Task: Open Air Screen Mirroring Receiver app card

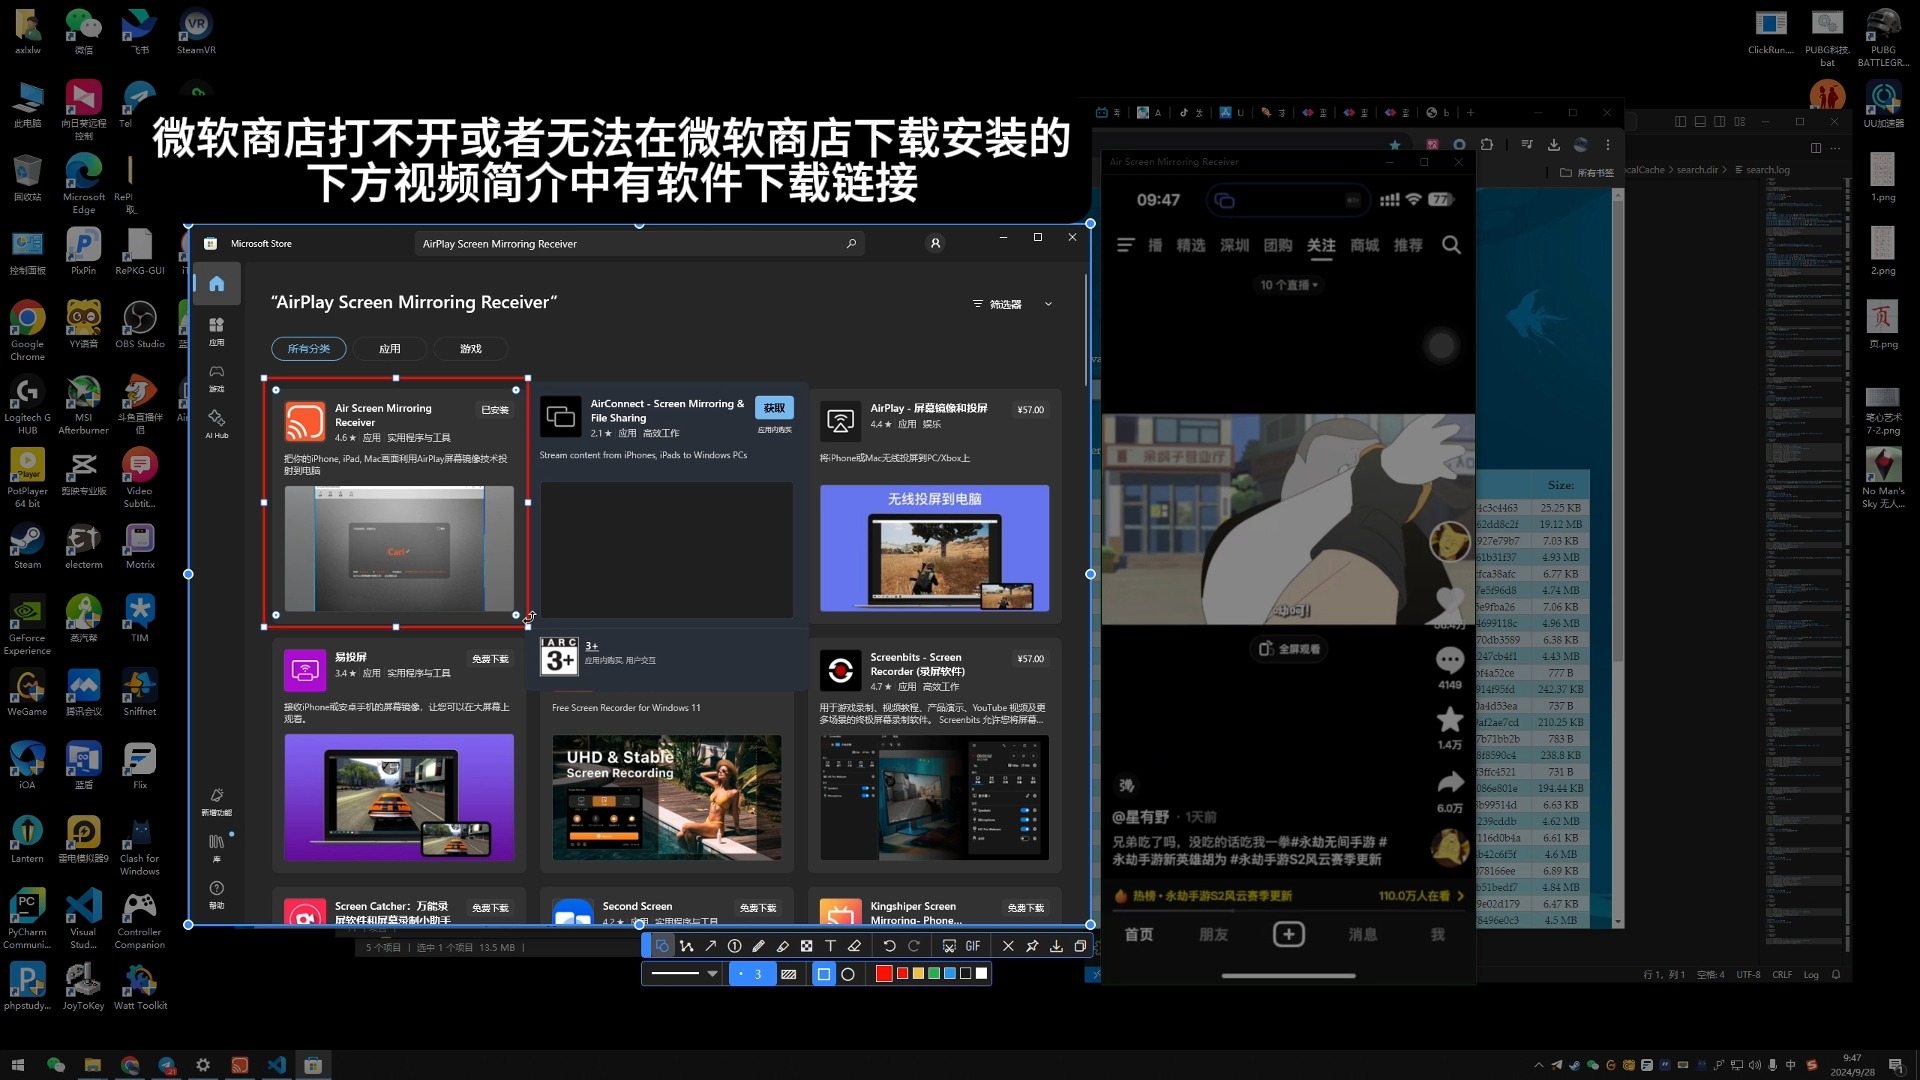Action: (398, 504)
